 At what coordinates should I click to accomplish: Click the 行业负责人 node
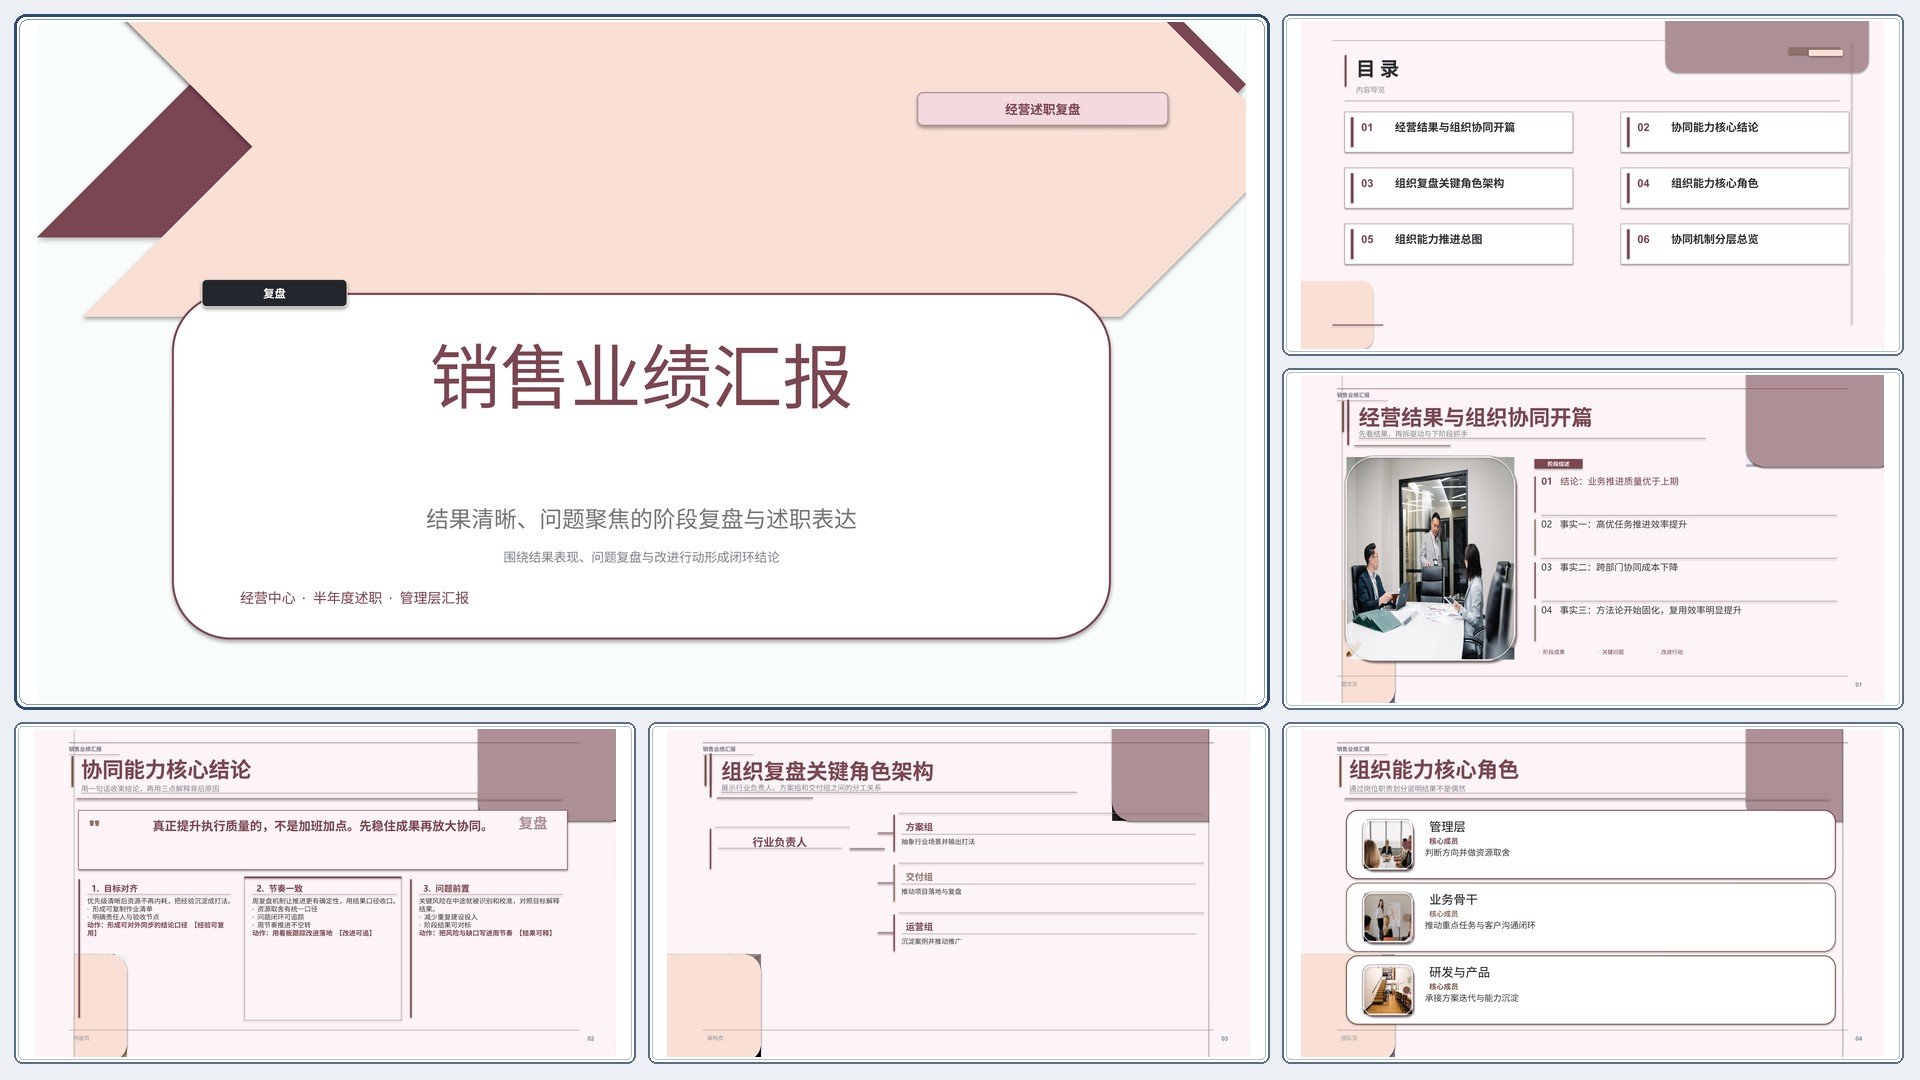779,842
